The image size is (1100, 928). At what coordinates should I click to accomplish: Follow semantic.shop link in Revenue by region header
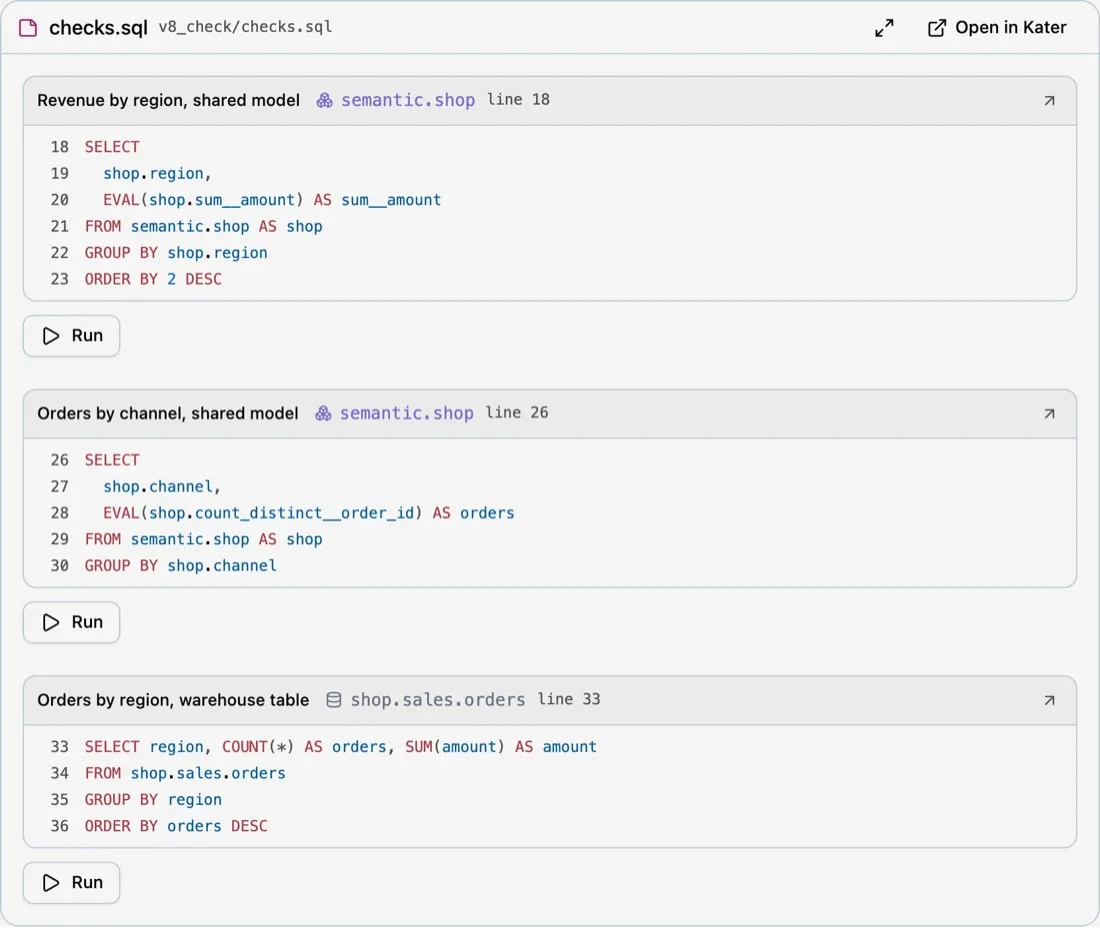coord(408,100)
